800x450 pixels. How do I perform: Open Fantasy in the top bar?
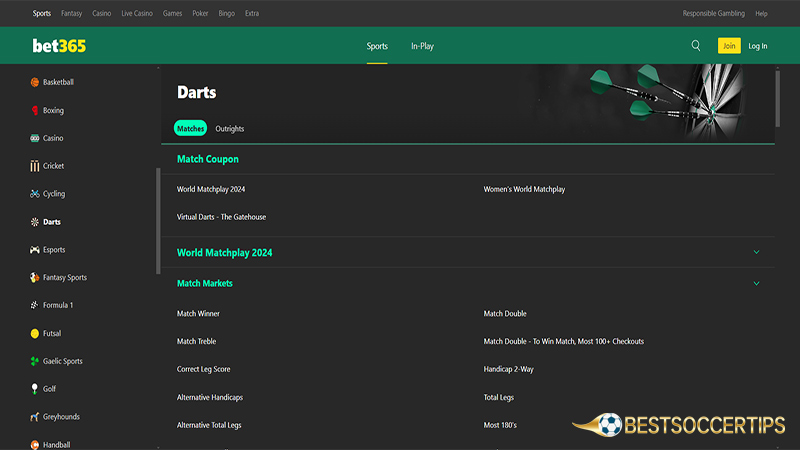[71, 13]
